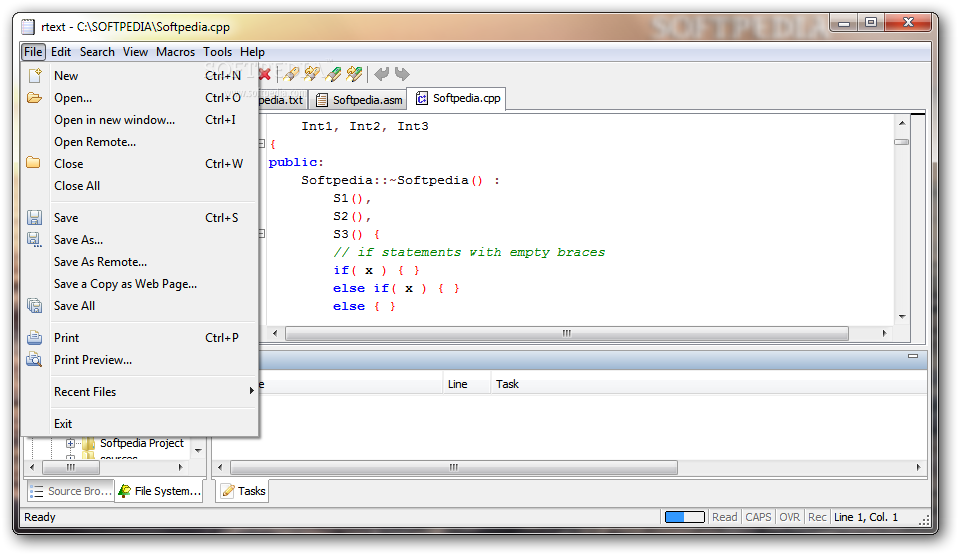Open the Help menu

(252, 52)
